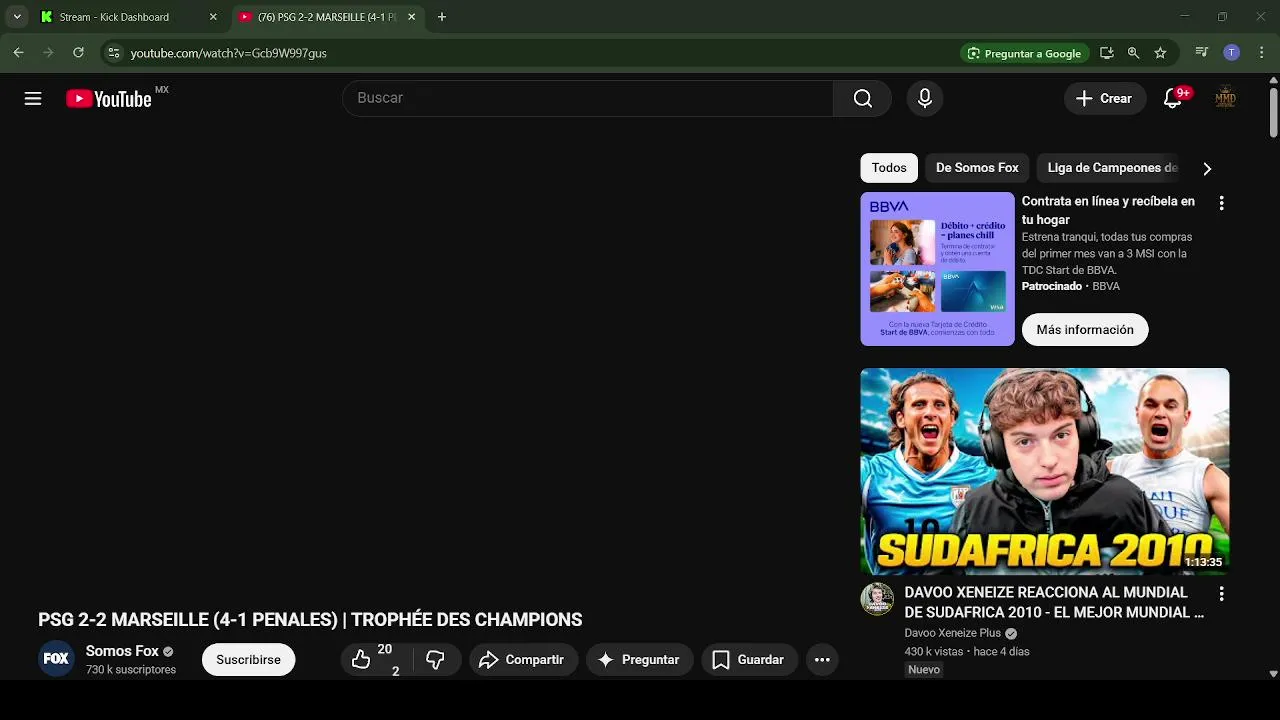This screenshot has height=720, width=1280.
Task: Subscribe to Somos Fox channel
Action: tap(248, 660)
